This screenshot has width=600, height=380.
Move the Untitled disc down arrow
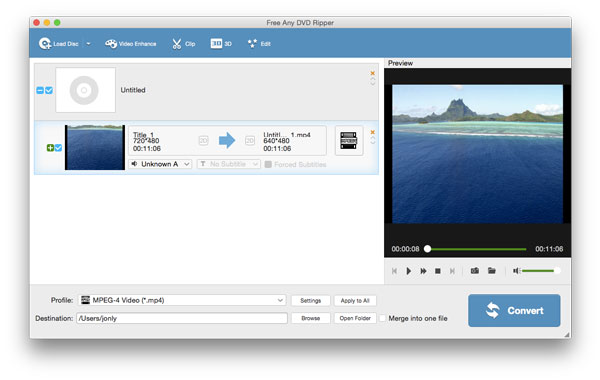point(373,83)
